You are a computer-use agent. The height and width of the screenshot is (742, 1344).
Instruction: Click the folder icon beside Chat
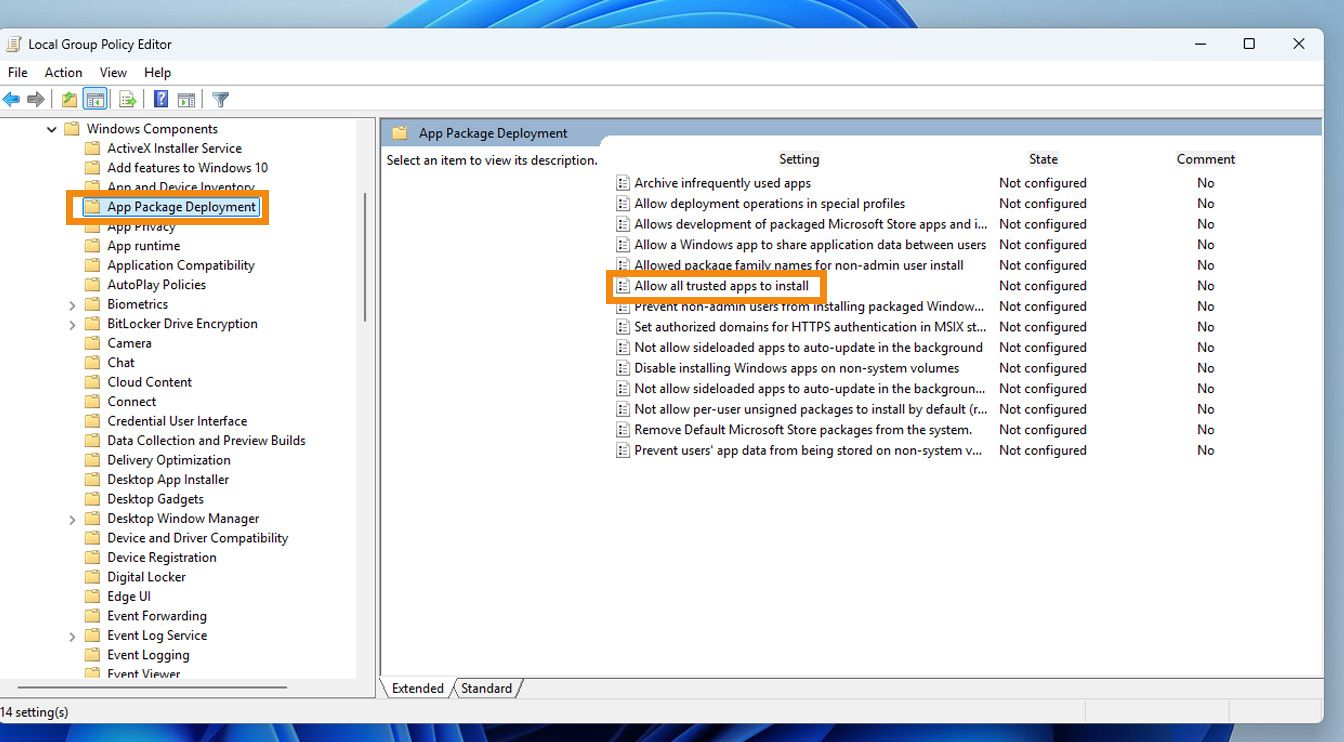(x=92, y=362)
